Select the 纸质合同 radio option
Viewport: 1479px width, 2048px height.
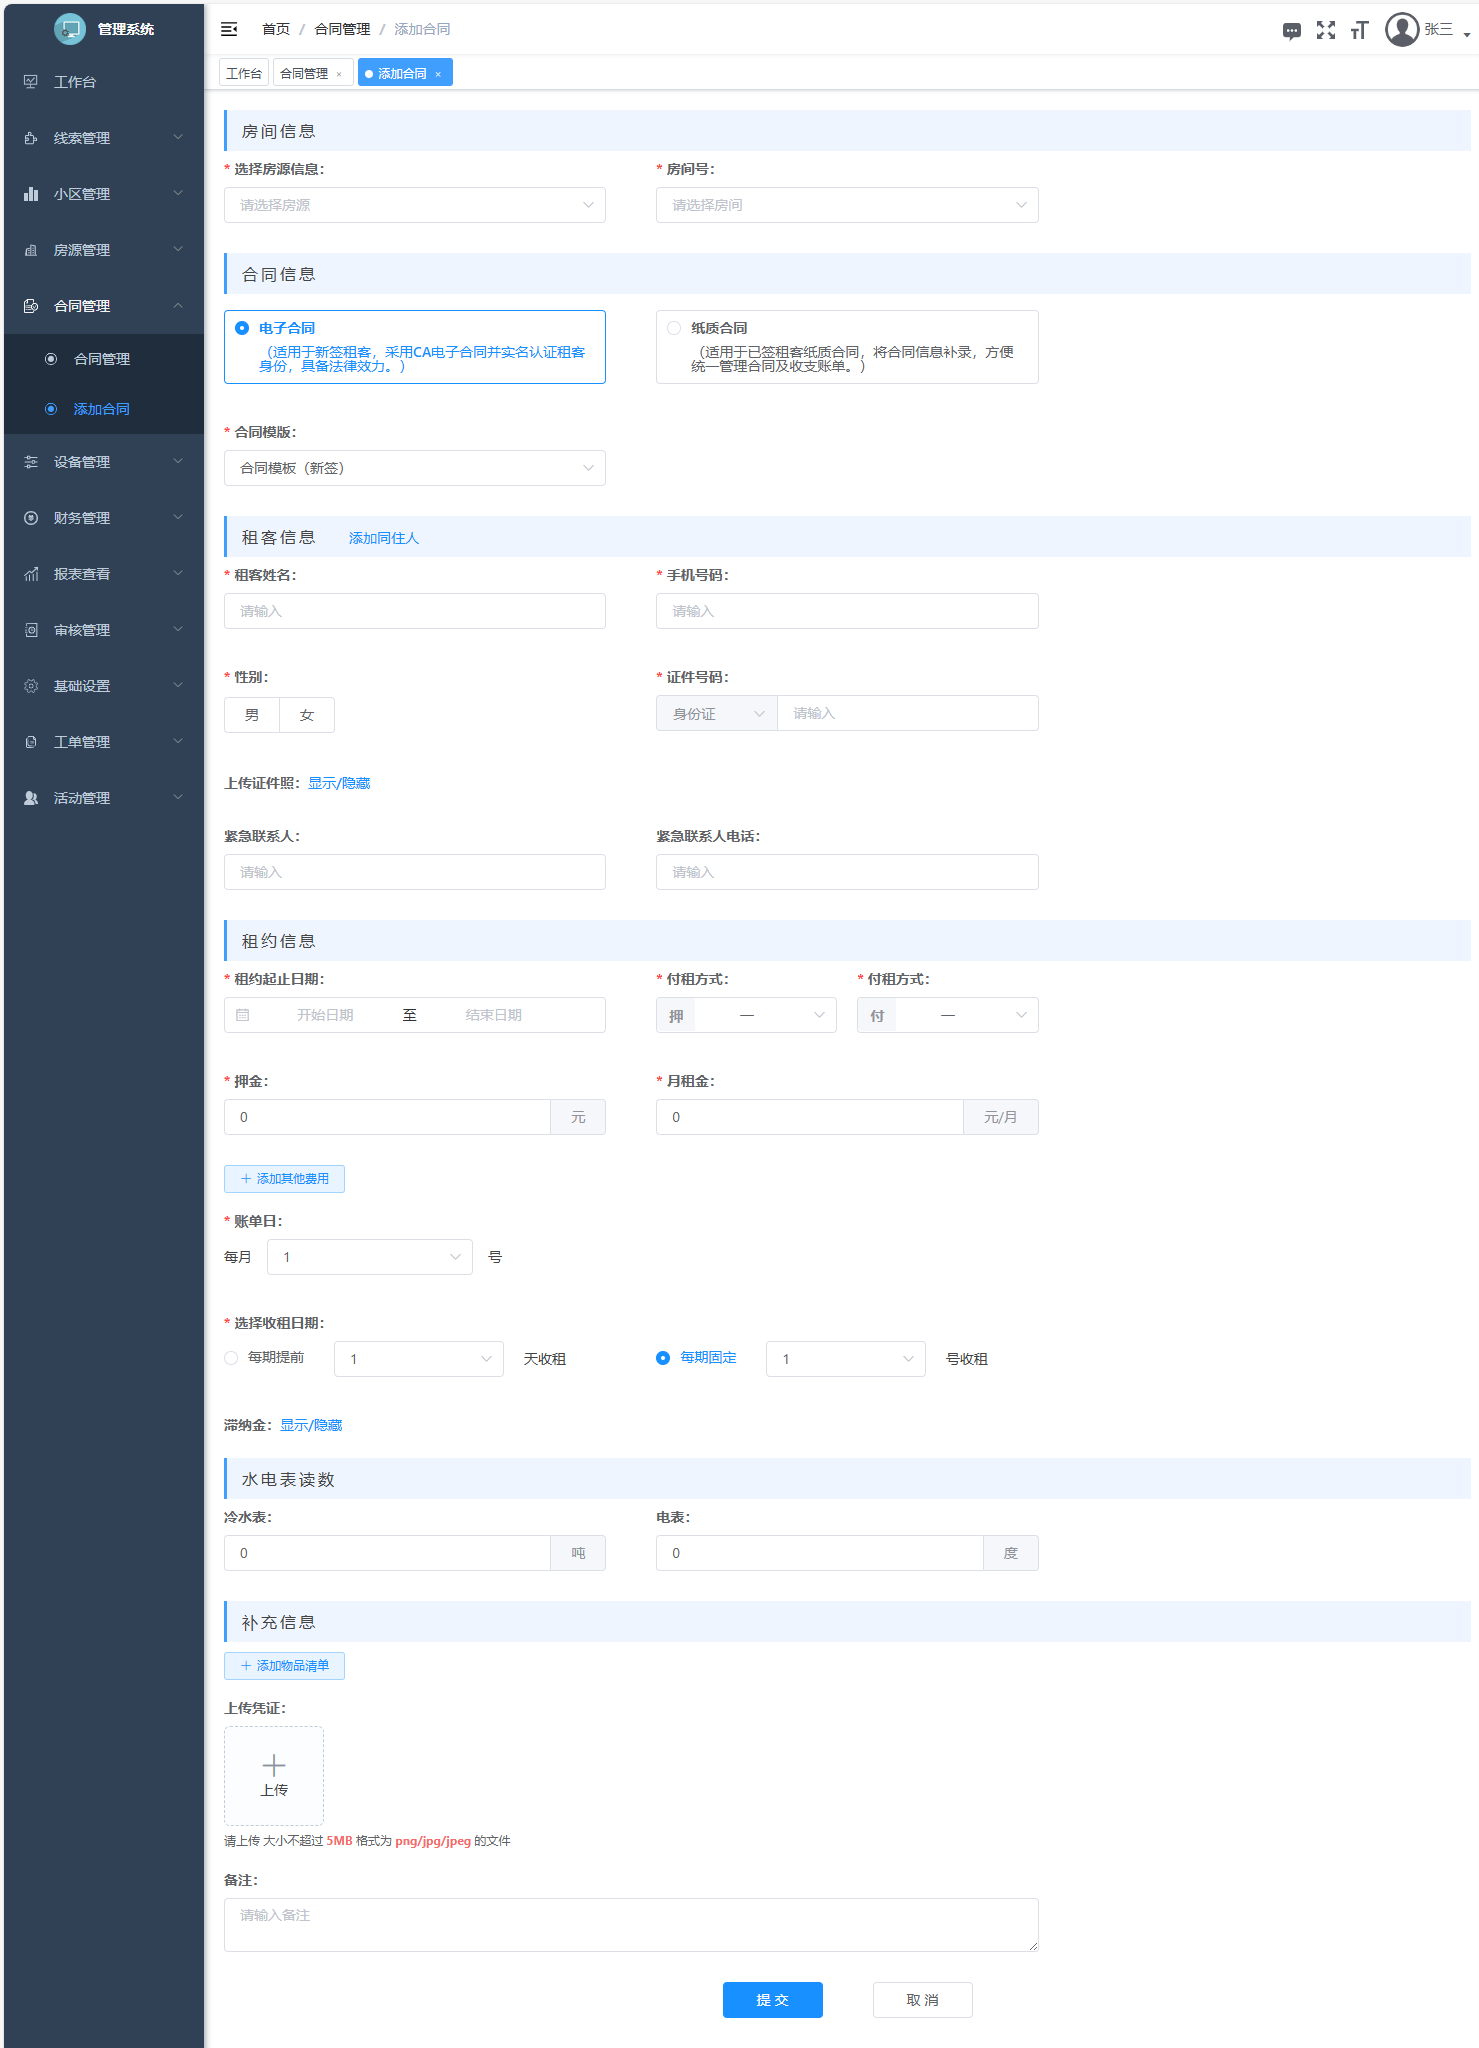674,328
